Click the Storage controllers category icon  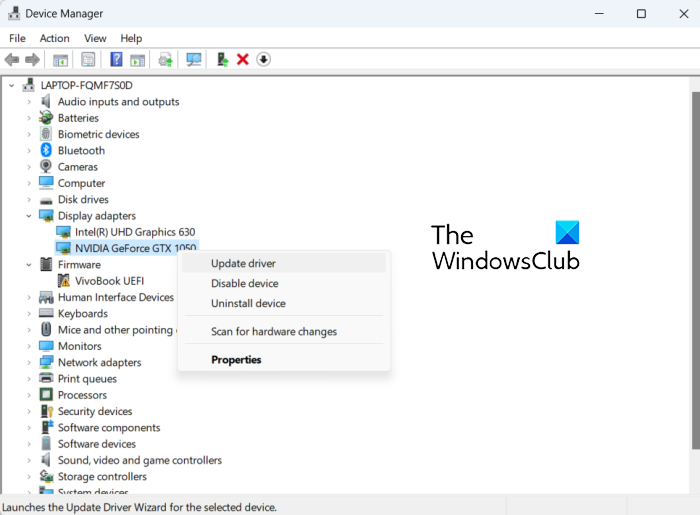46,476
